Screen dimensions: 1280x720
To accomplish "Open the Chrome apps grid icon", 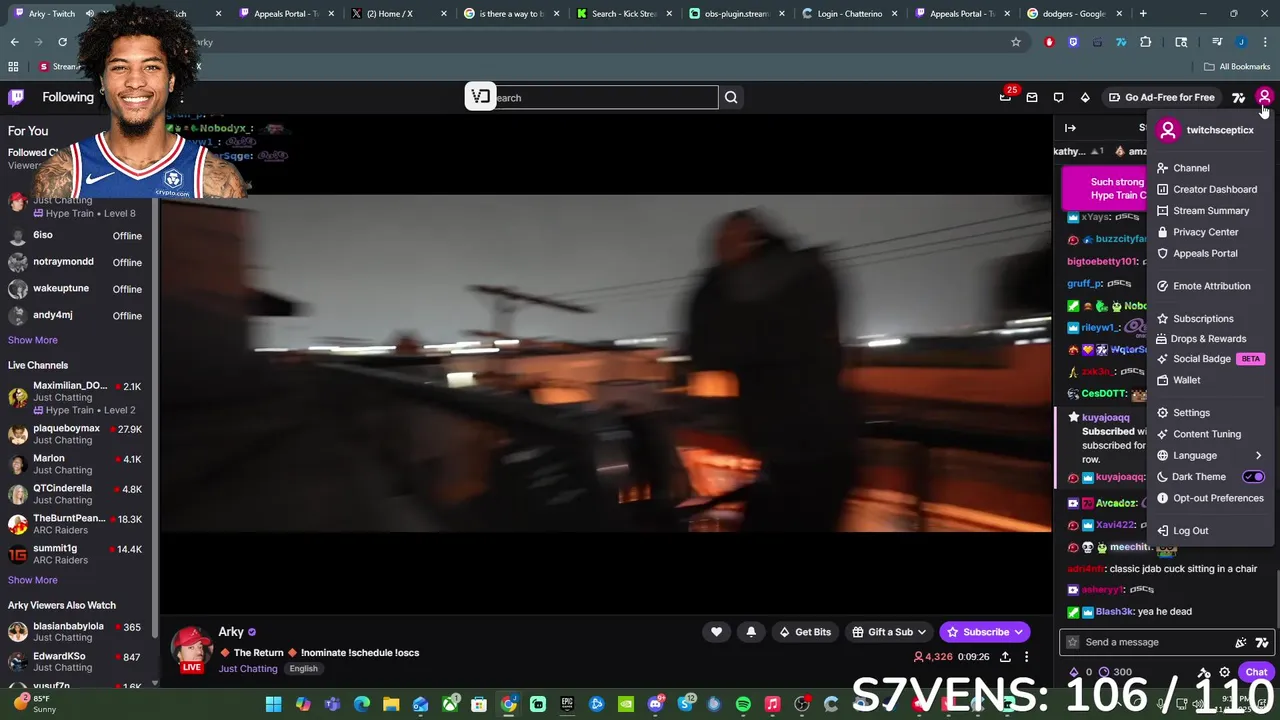I will point(13,67).
